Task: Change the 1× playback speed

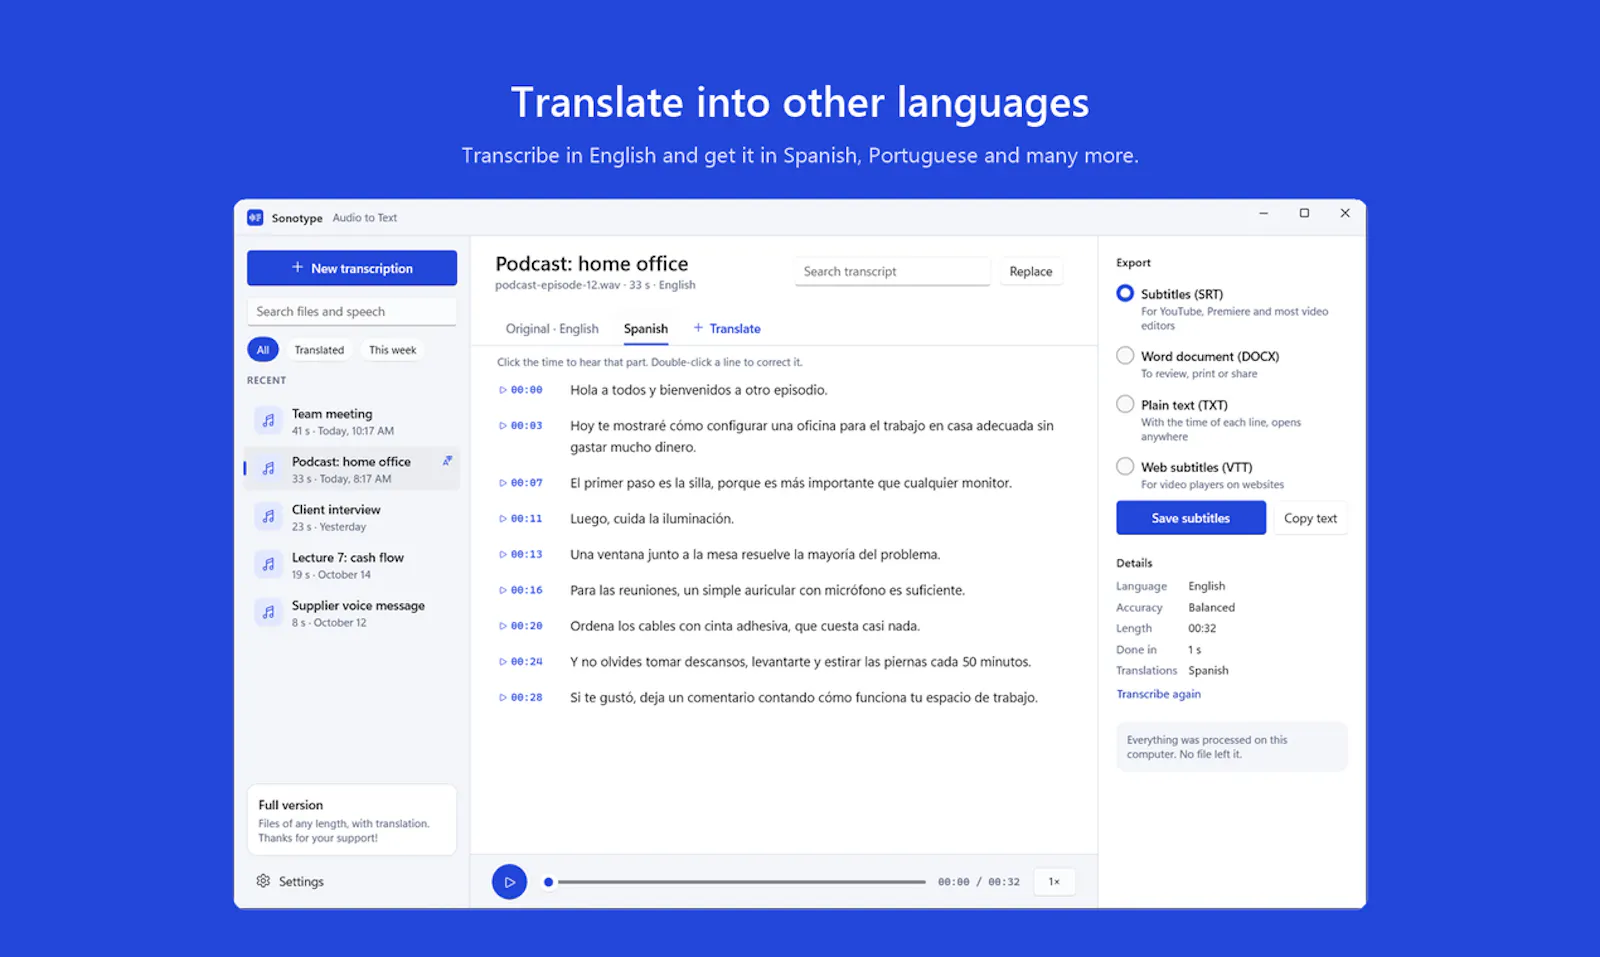Action: 1054,882
